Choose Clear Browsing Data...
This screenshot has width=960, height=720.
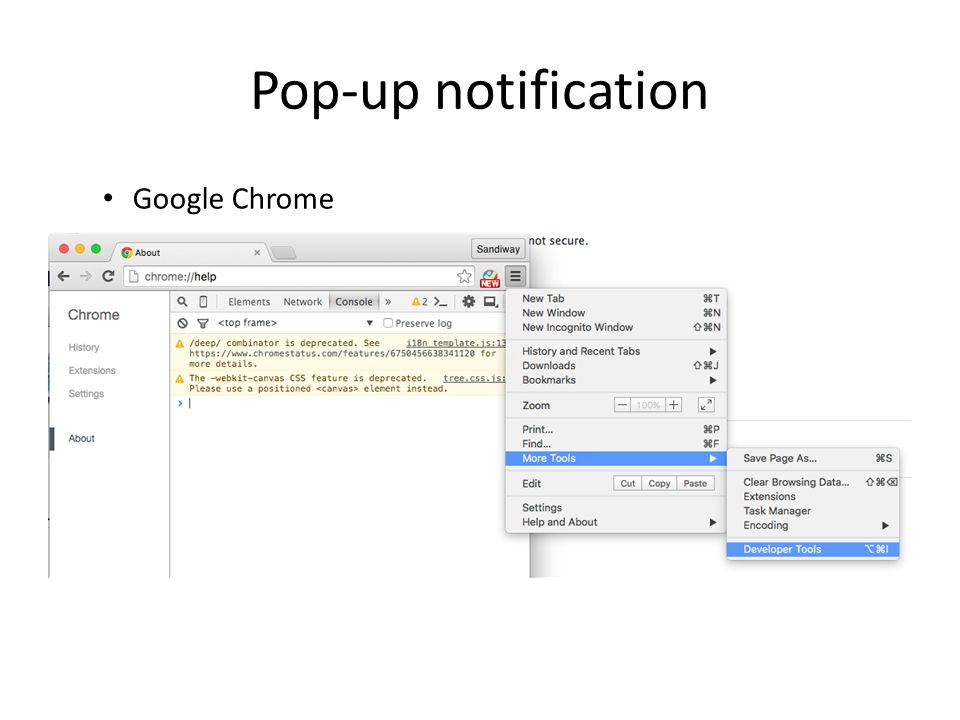tap(813, 482)
